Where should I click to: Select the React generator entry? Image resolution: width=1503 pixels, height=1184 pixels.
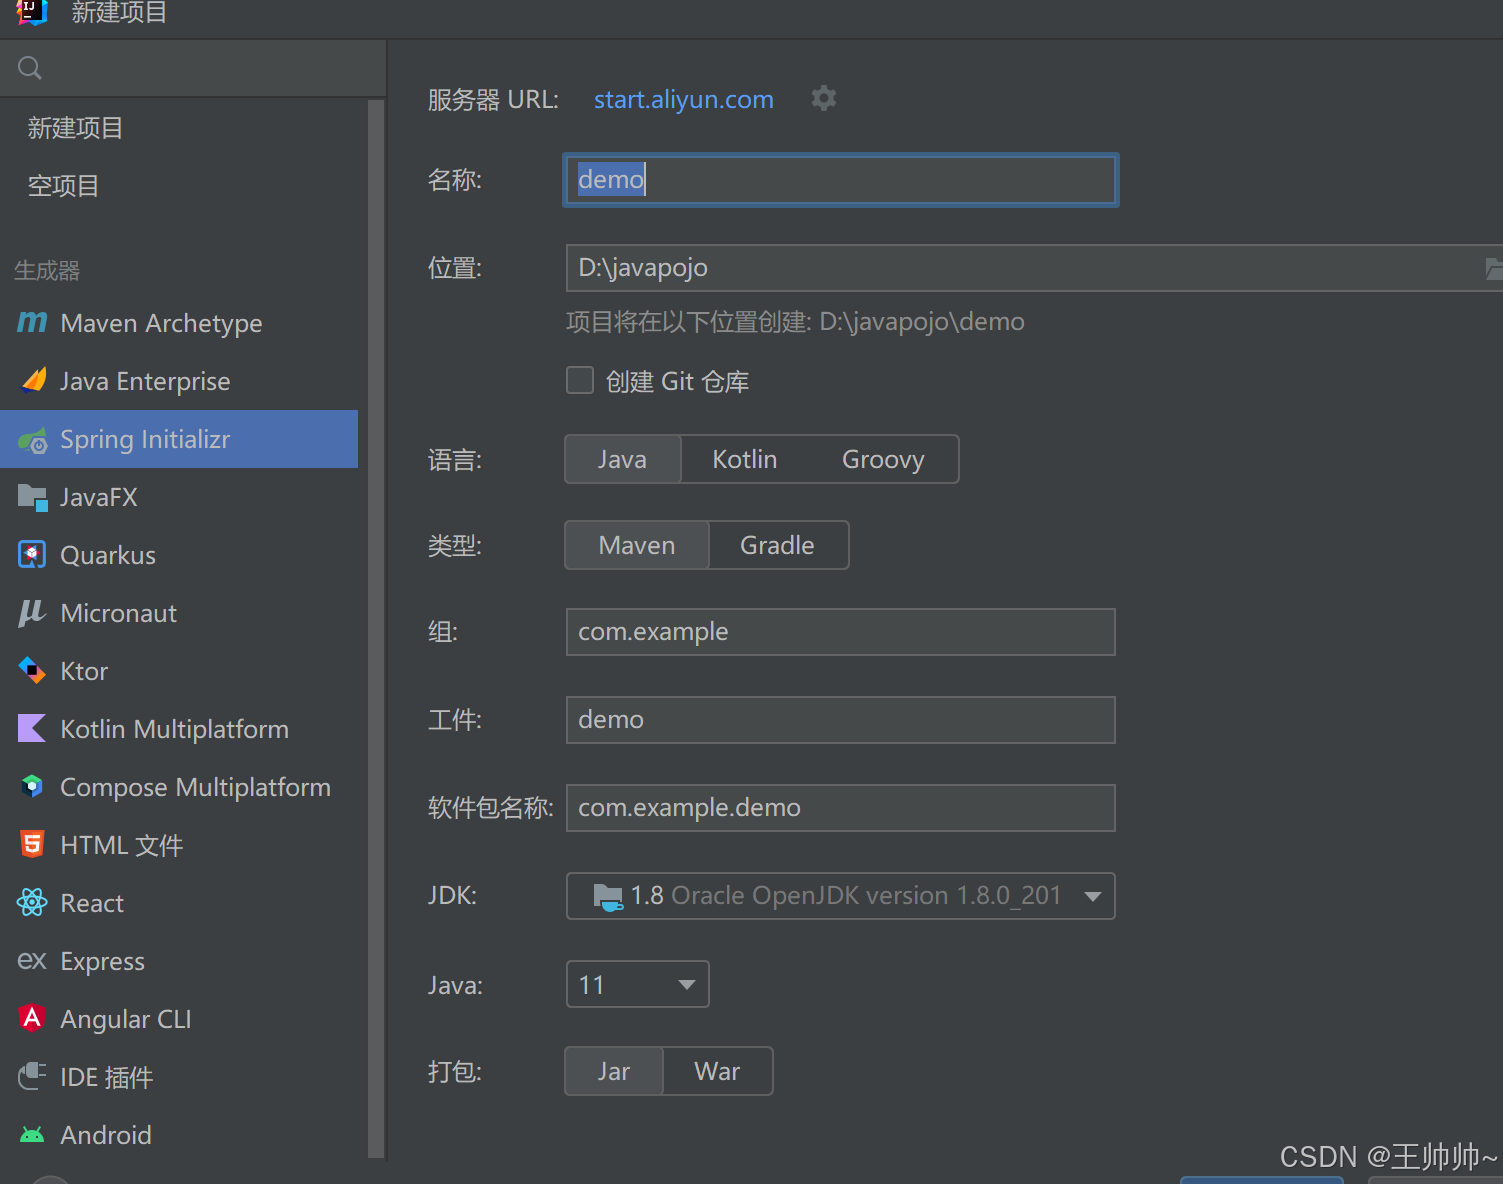coord(179,903)
